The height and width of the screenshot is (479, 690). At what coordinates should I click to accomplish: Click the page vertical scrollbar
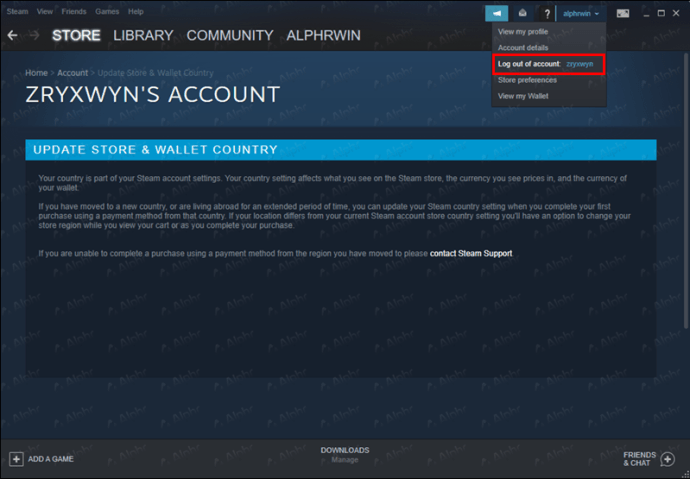pyautogui.click(x=686, y=190)
